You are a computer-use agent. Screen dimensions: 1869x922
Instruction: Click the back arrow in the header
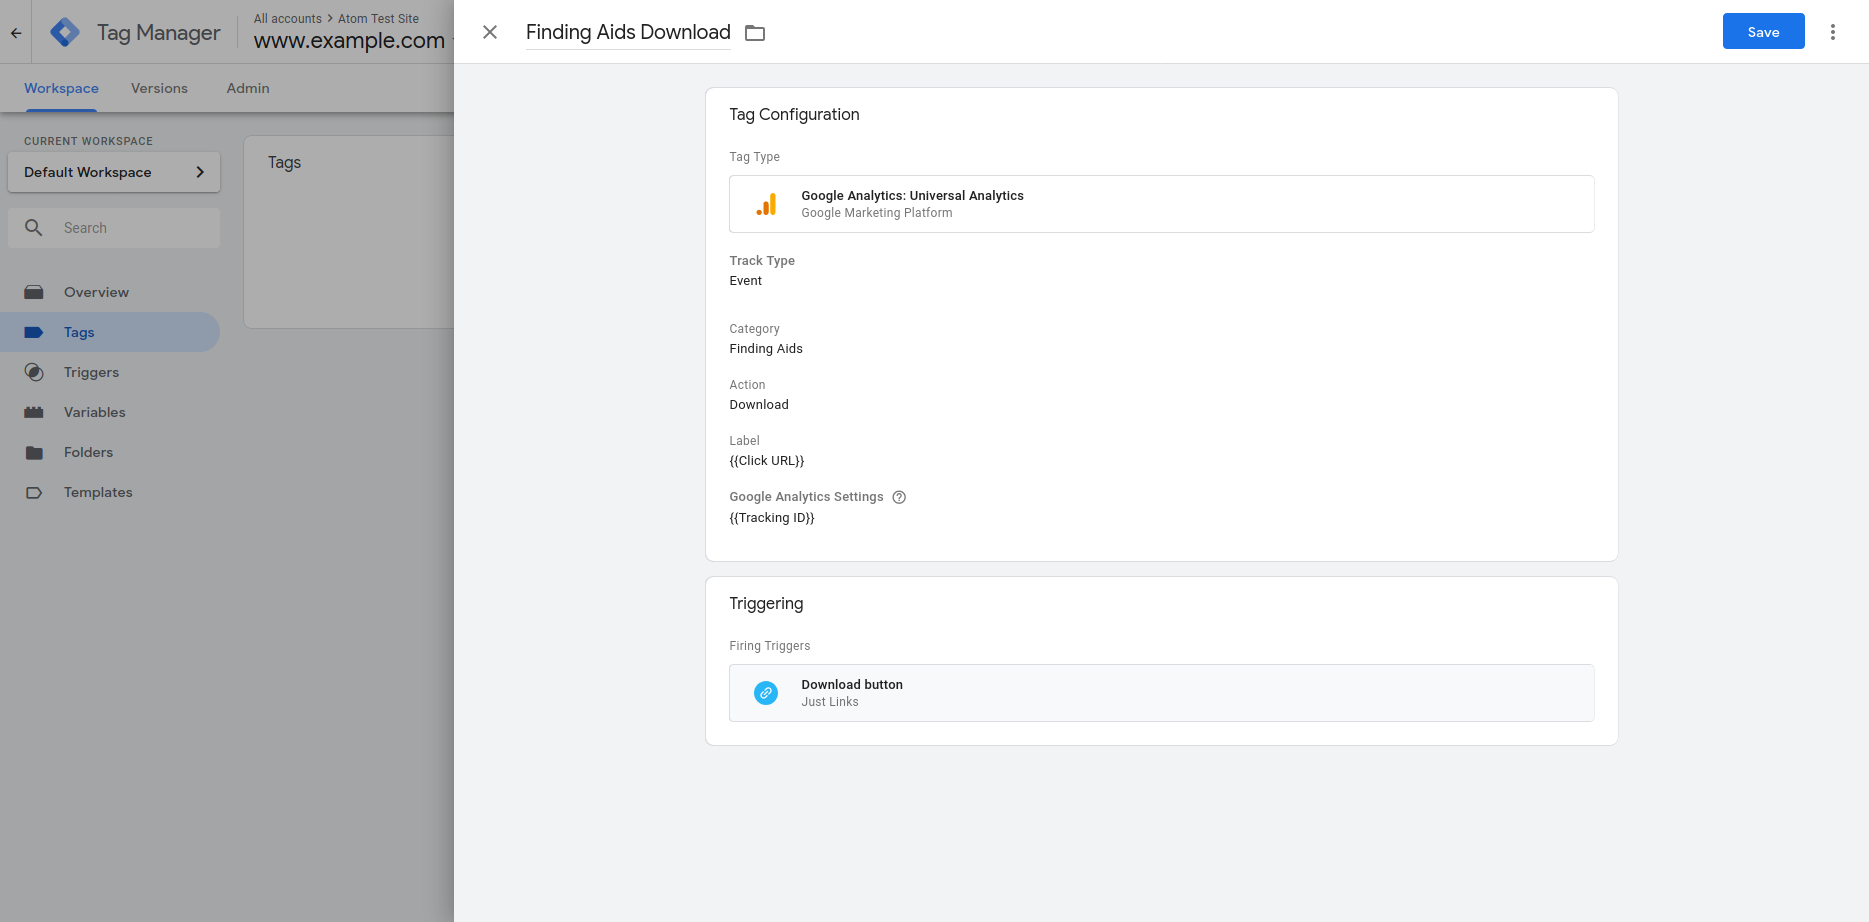tap(16, 33)
